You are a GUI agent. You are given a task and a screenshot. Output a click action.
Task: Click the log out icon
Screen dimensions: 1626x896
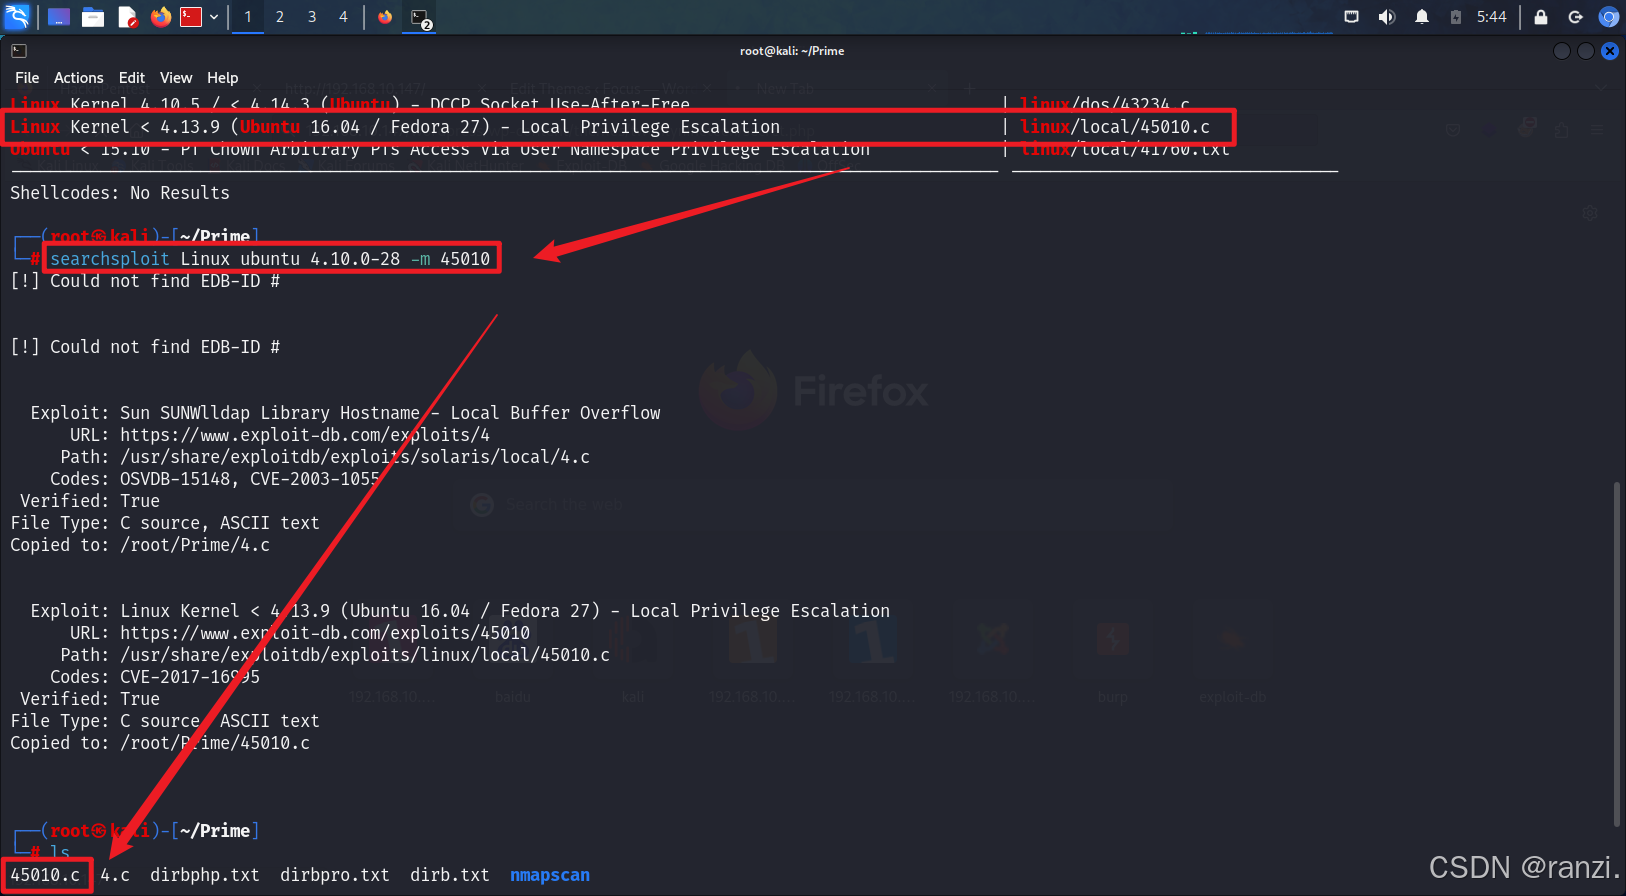pyautogui.click(x=1575, y=17)
